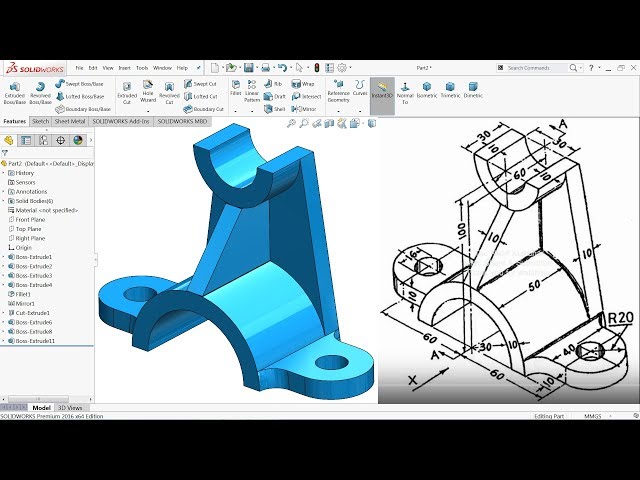Image resolution: width=640 pixels, height=480 pixels.
Task: Apply the Fillet tool
Action: point(236,88)
